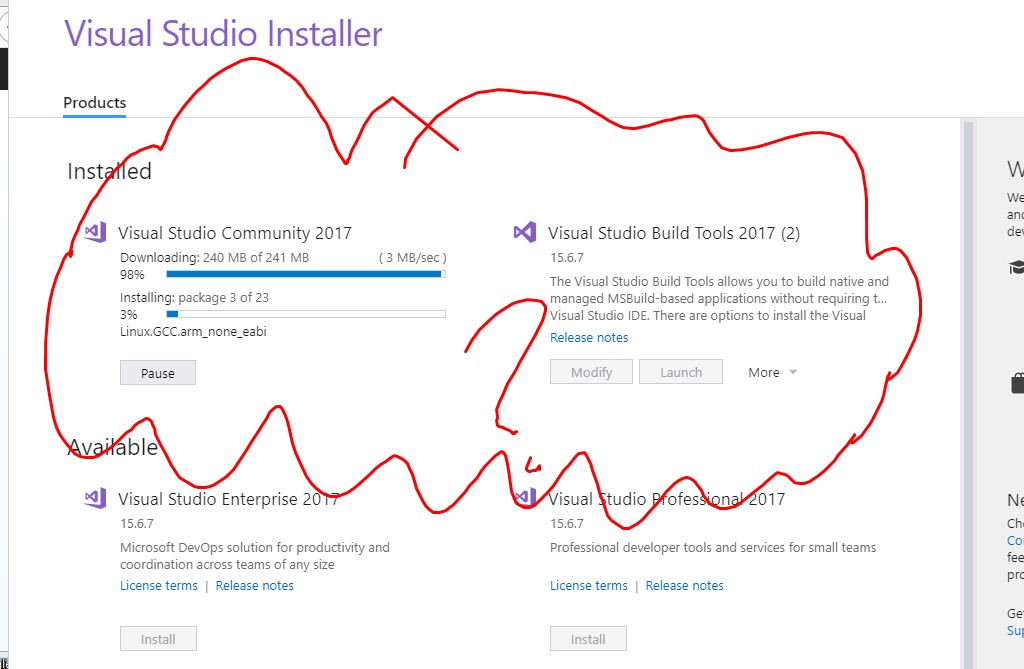
Task: Click the Visual Studio Enterprise 2017 title
Action: [x=229, y=499]
